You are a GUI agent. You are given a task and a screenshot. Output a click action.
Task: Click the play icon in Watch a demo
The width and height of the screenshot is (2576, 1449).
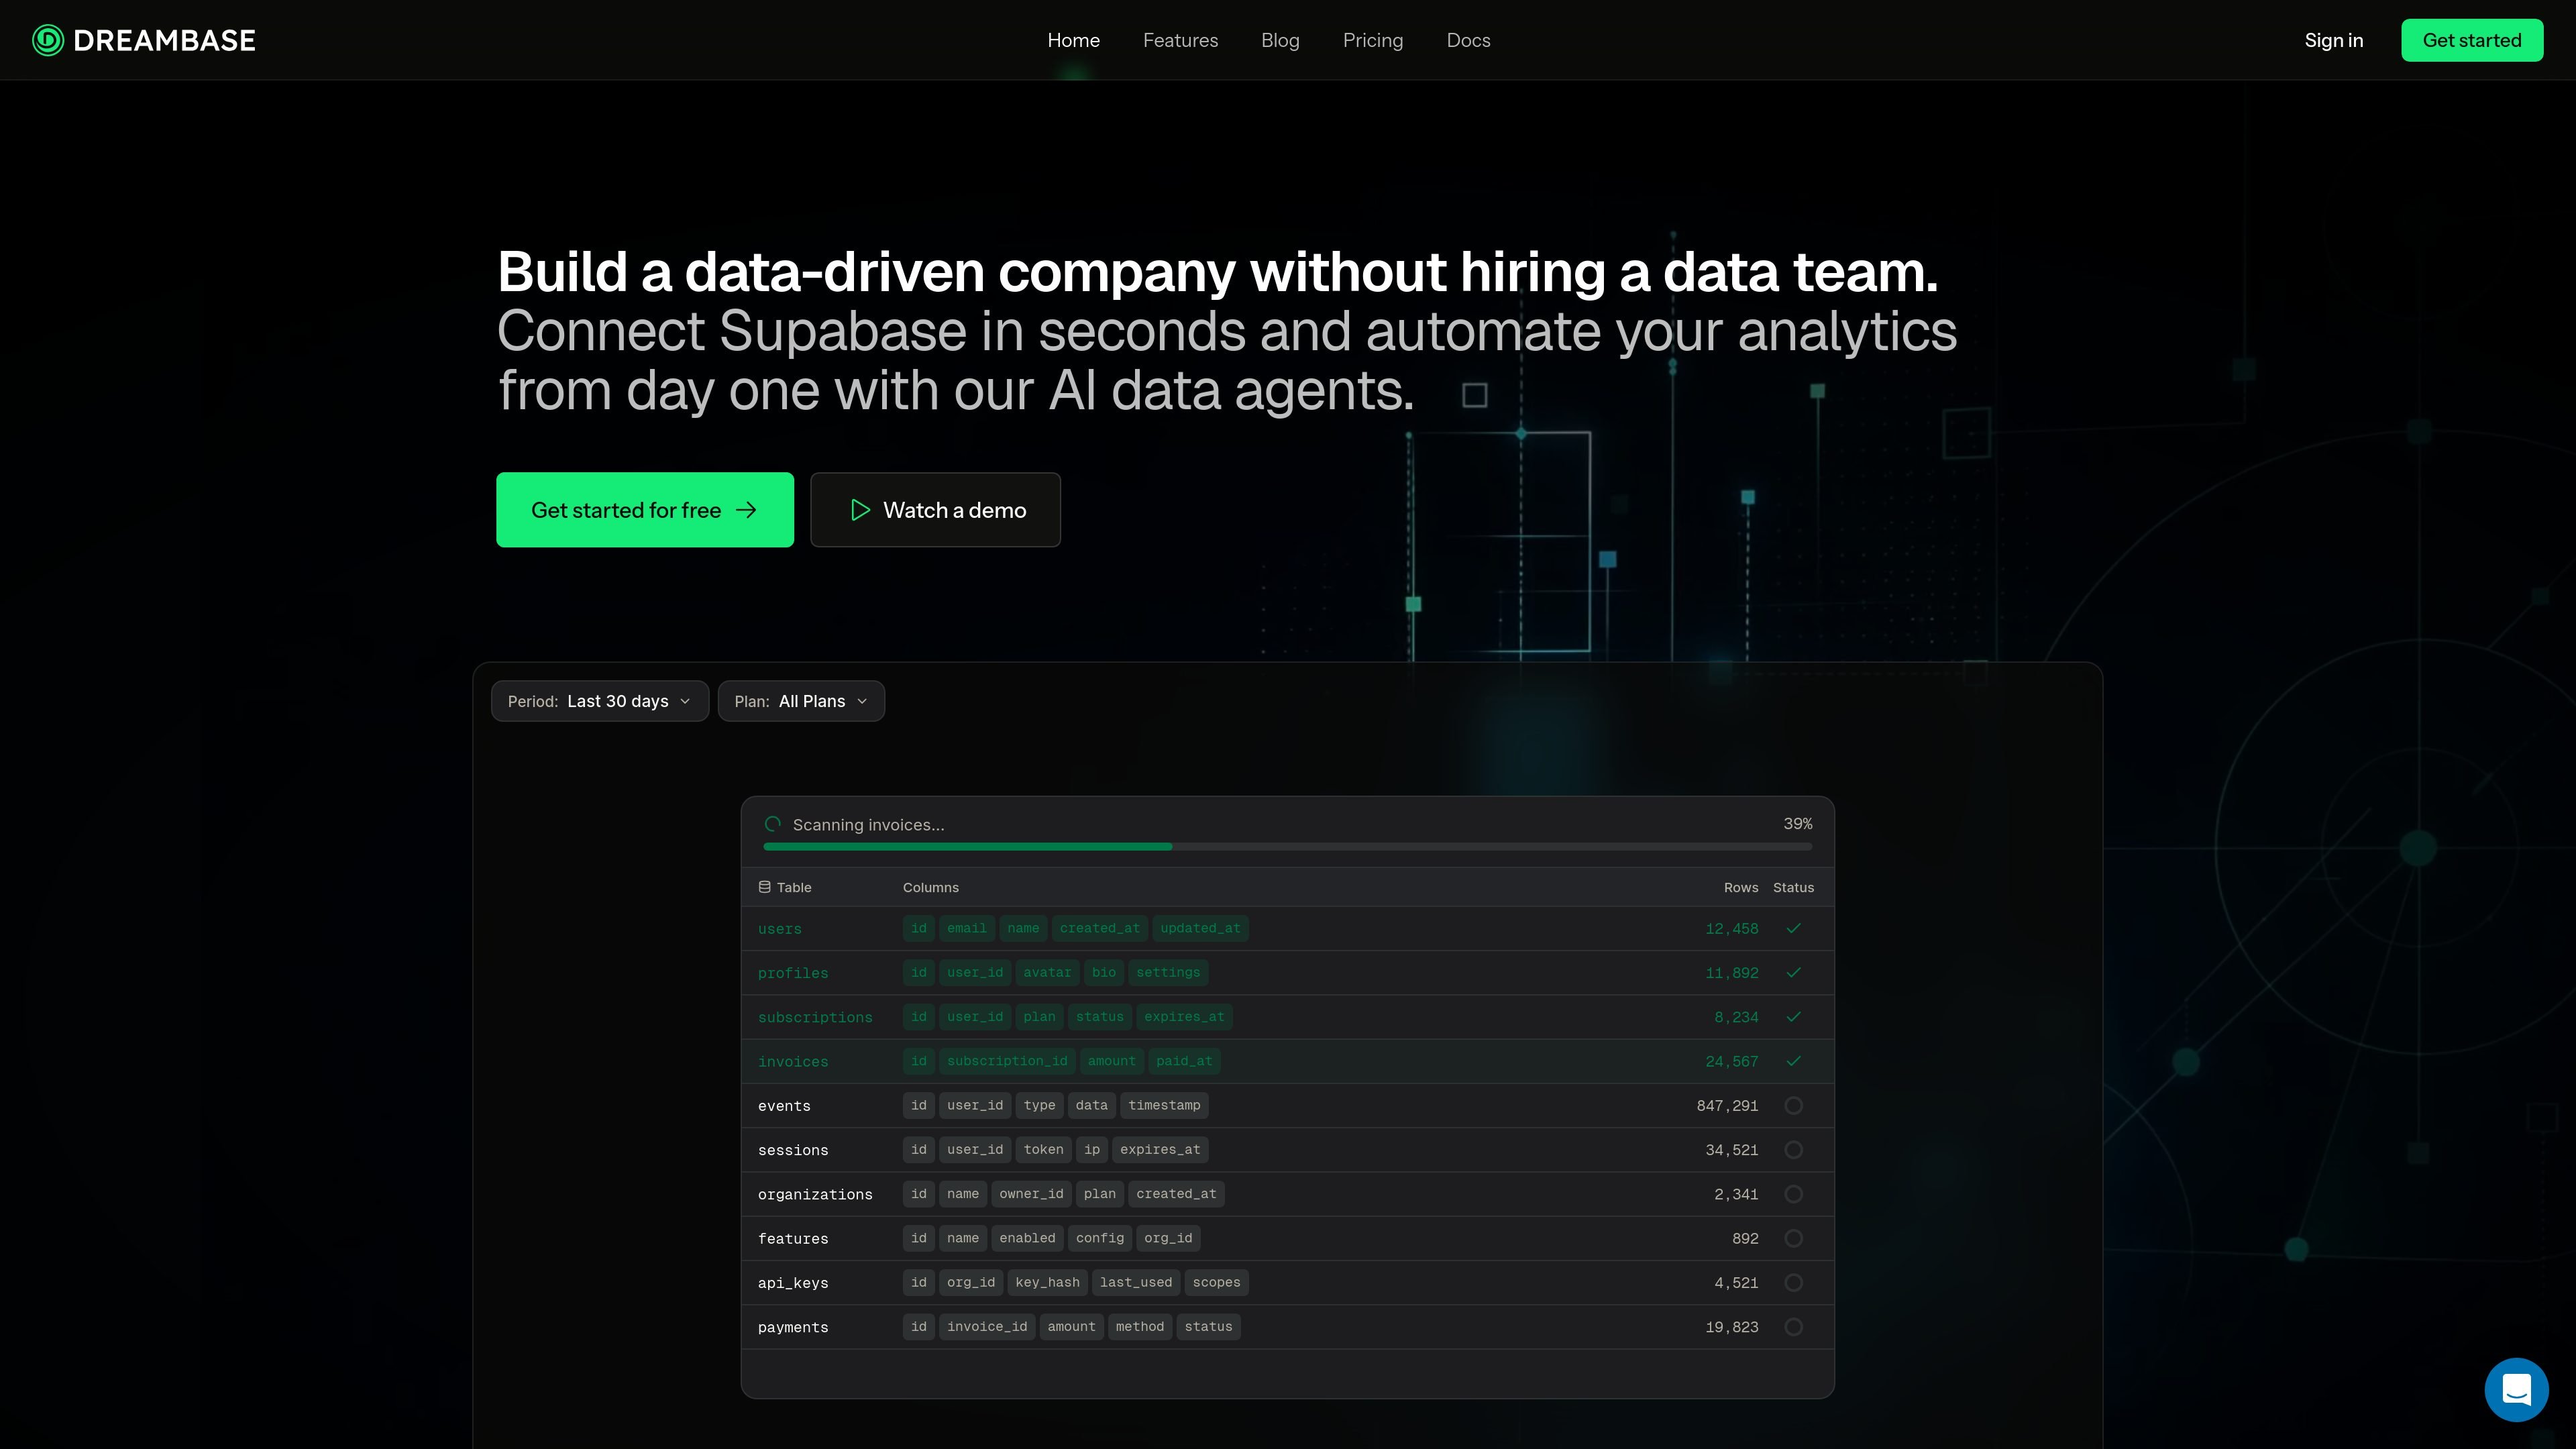860,510
